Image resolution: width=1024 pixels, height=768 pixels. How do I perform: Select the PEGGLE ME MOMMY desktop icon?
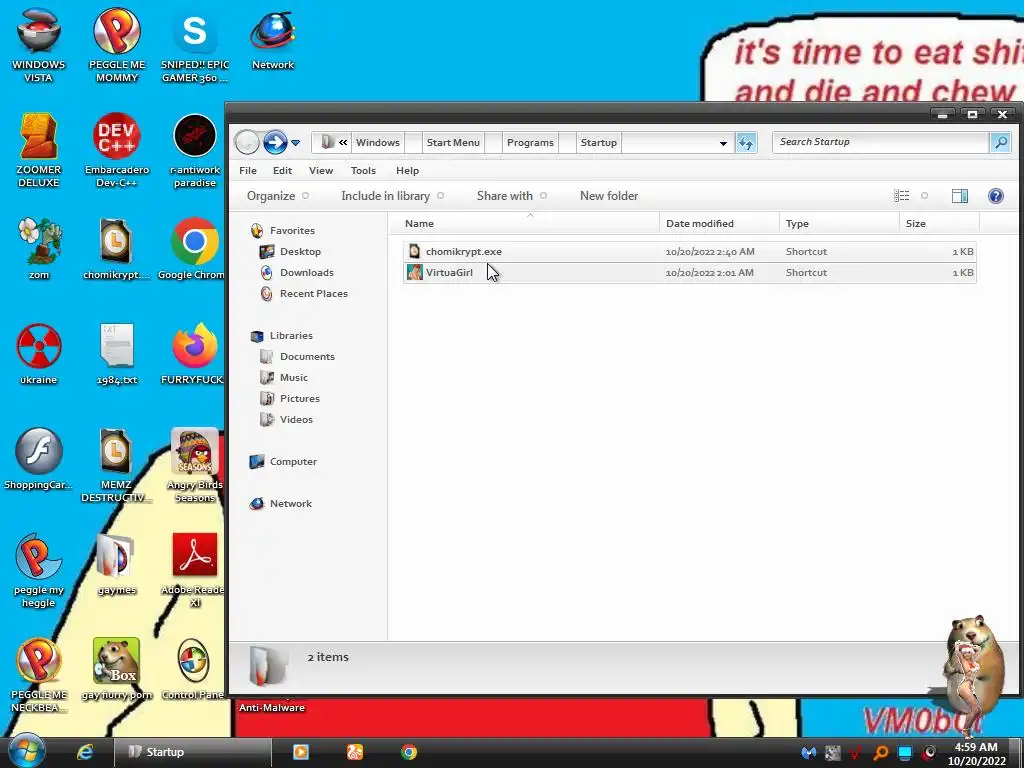click(117, 44)
